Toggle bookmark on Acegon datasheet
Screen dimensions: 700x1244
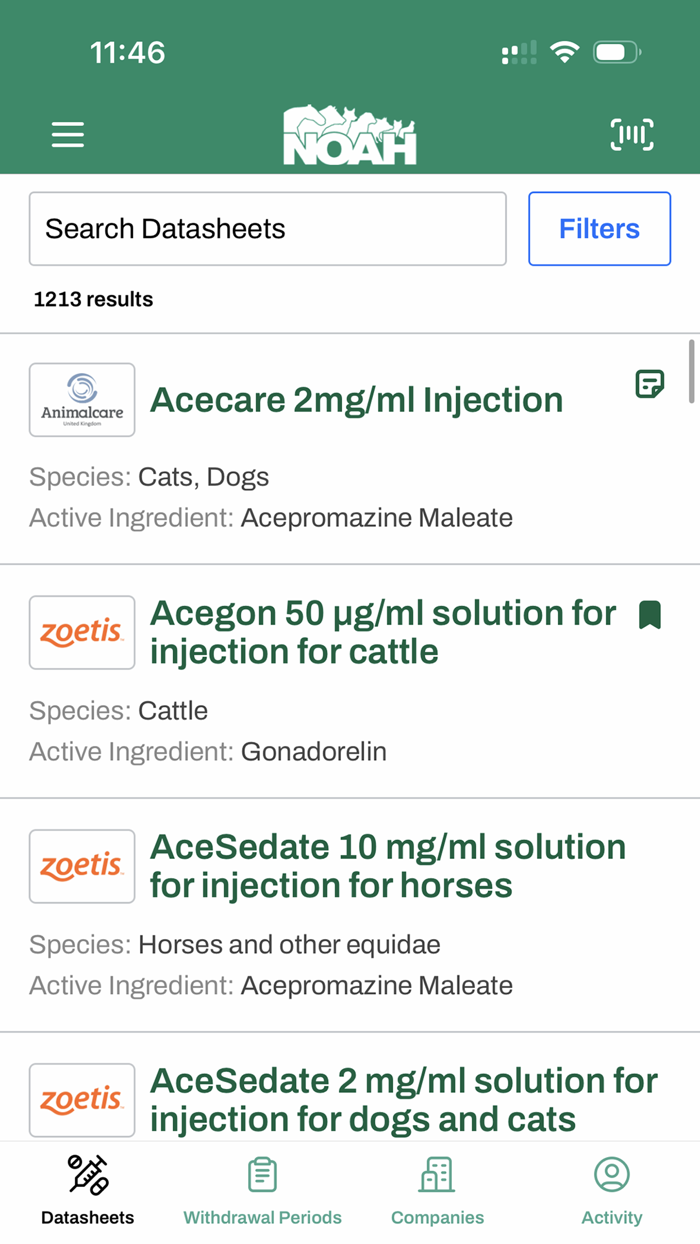click(650, 615)
